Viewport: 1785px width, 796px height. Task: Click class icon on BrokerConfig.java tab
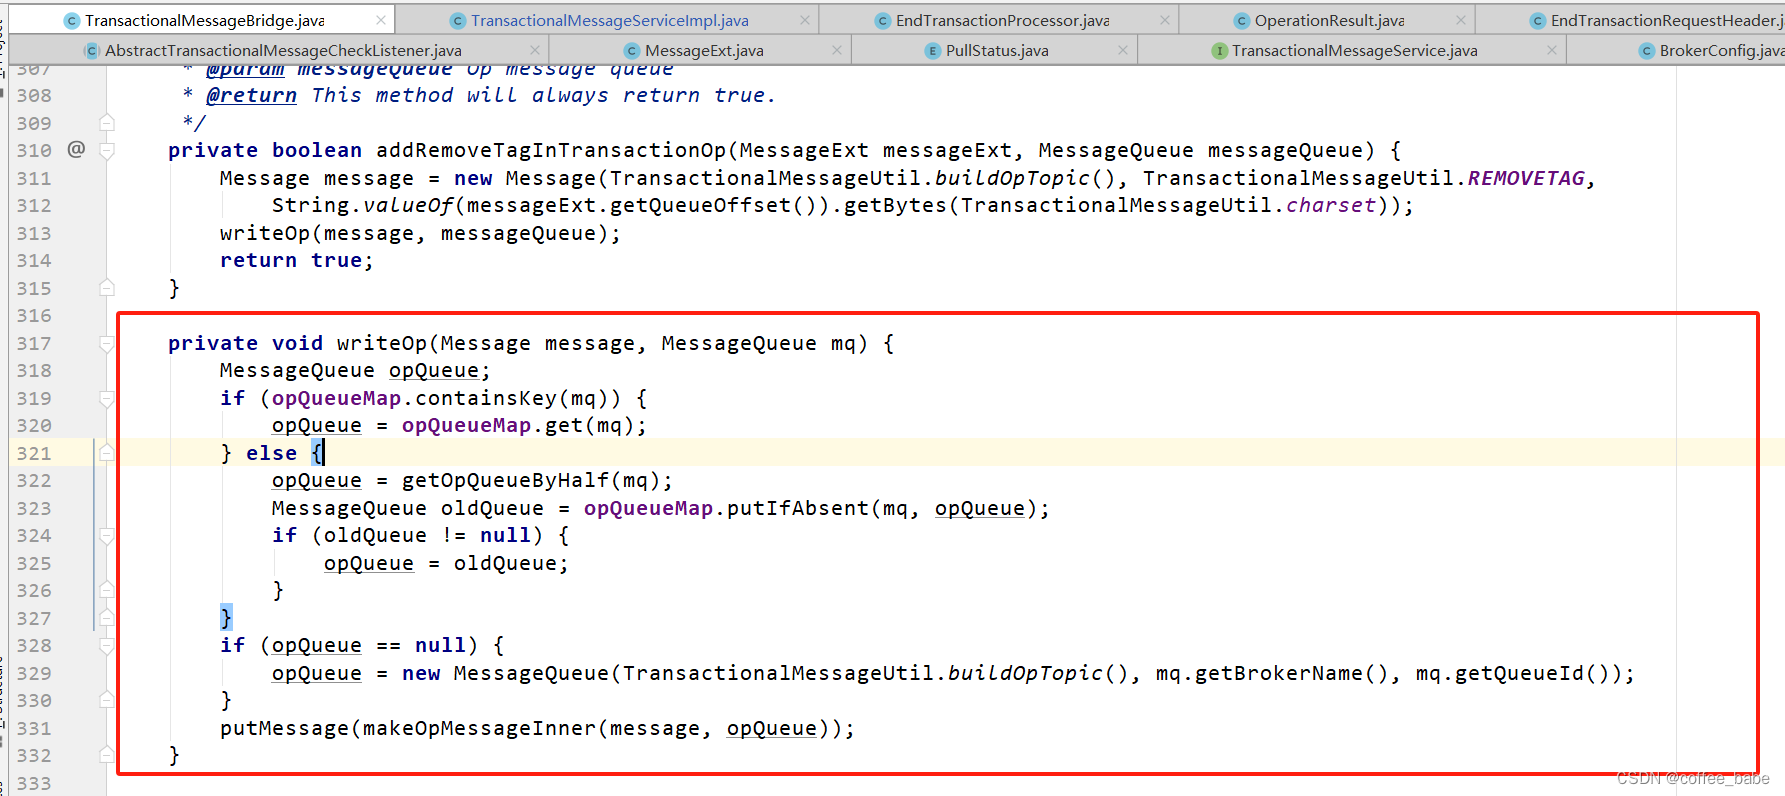point(1646,51)
